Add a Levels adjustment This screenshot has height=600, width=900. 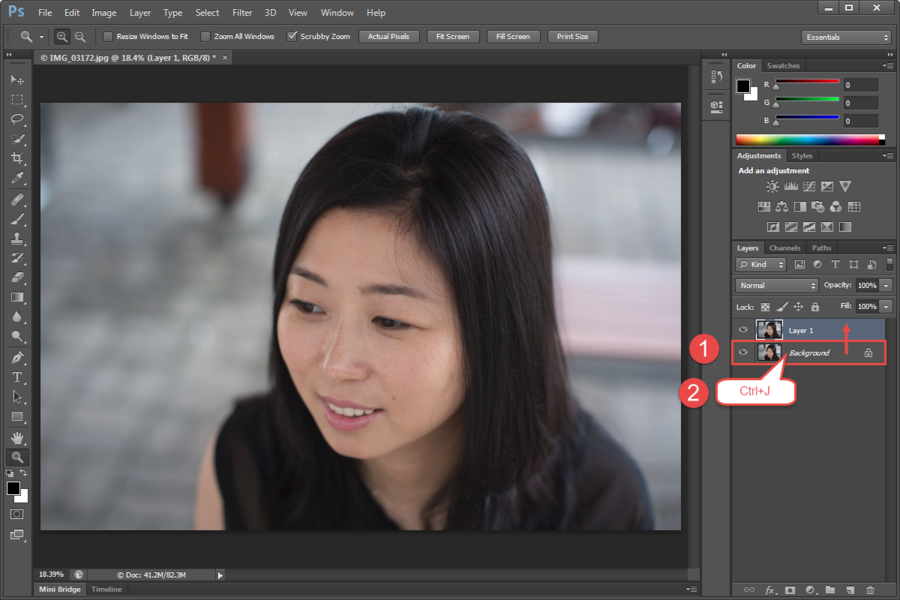coord(791,187)
